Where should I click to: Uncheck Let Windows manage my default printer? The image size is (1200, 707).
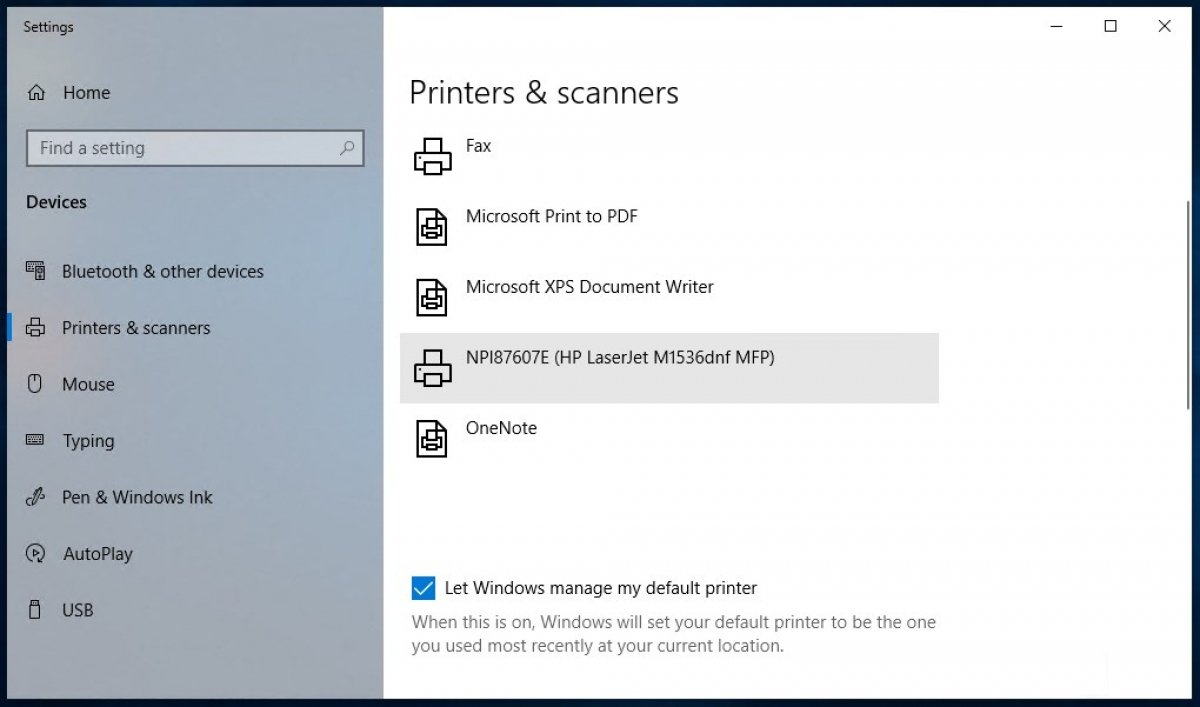423,588
